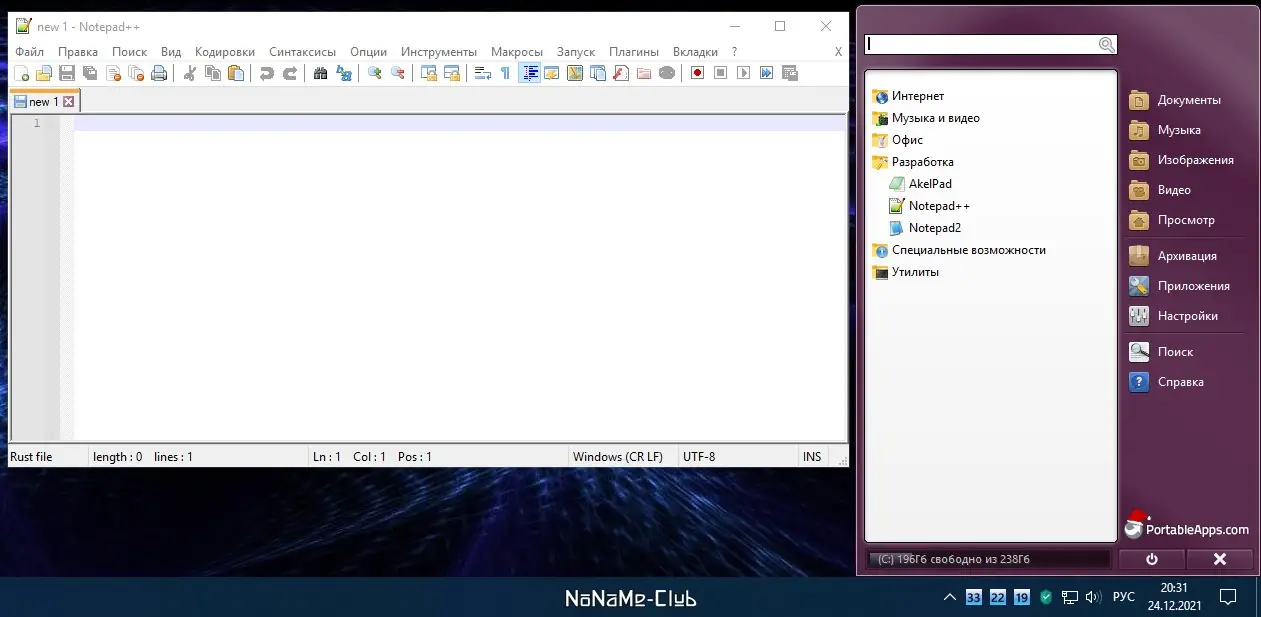Toggle synchronized horizontal scrolling

click(x=452, y=73)
